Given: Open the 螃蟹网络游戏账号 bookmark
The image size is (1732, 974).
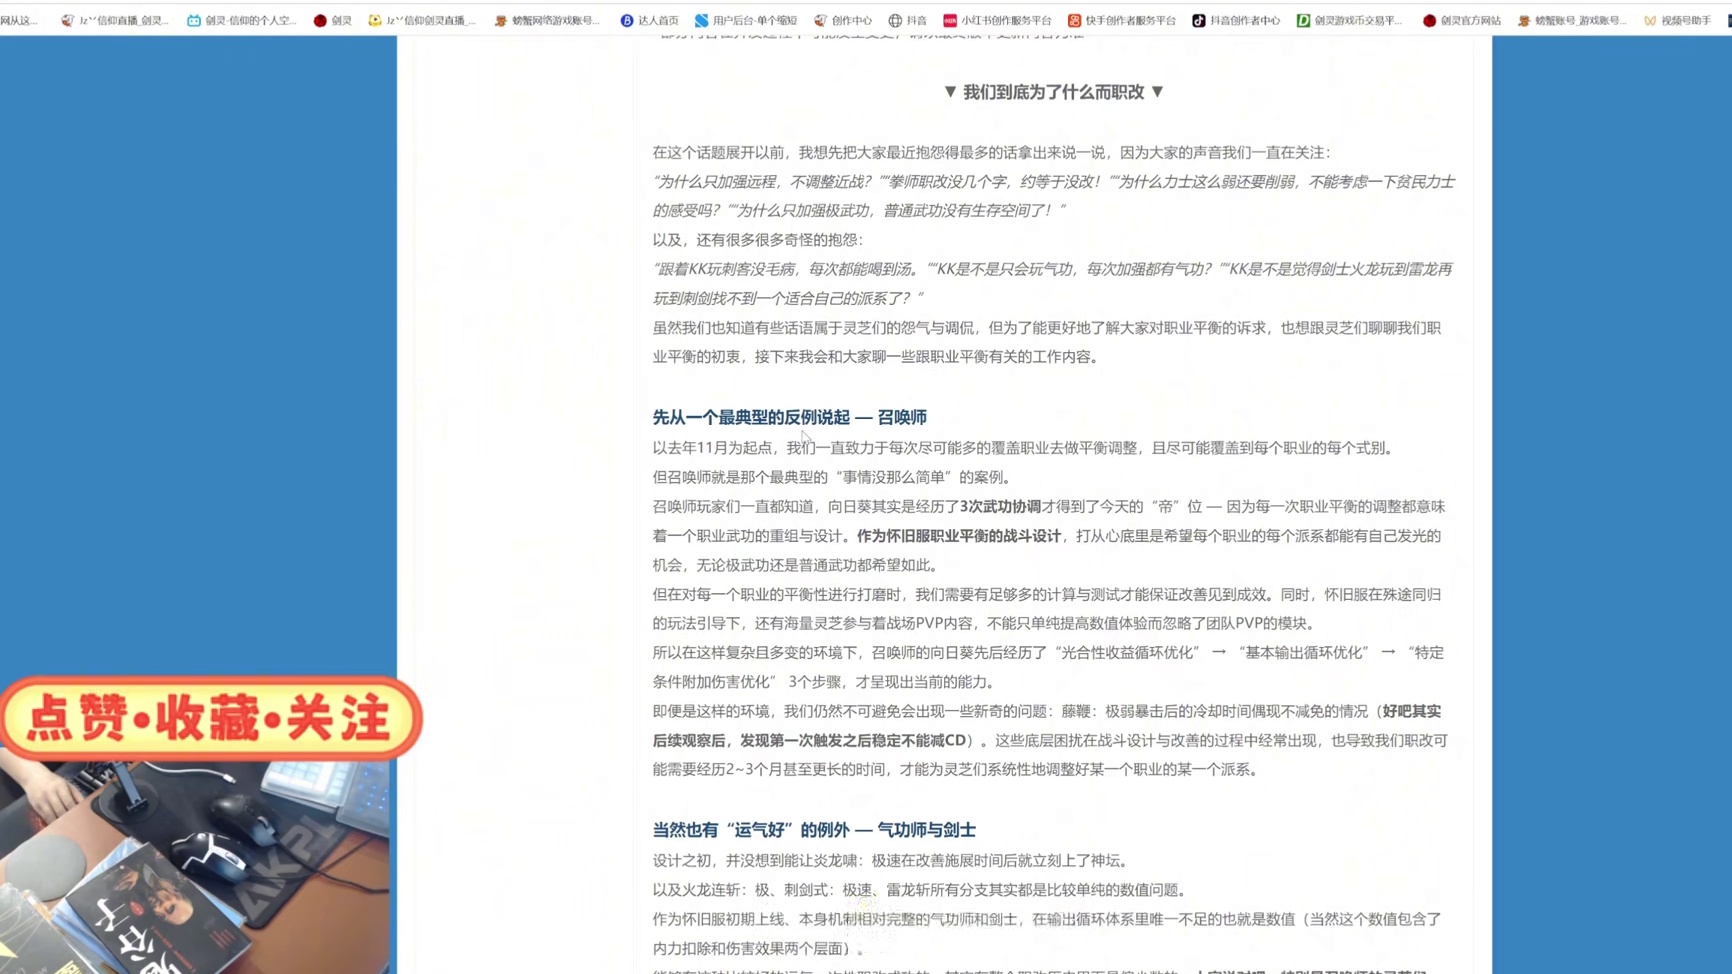Looking at the screenshot, I should coord(547,20).
